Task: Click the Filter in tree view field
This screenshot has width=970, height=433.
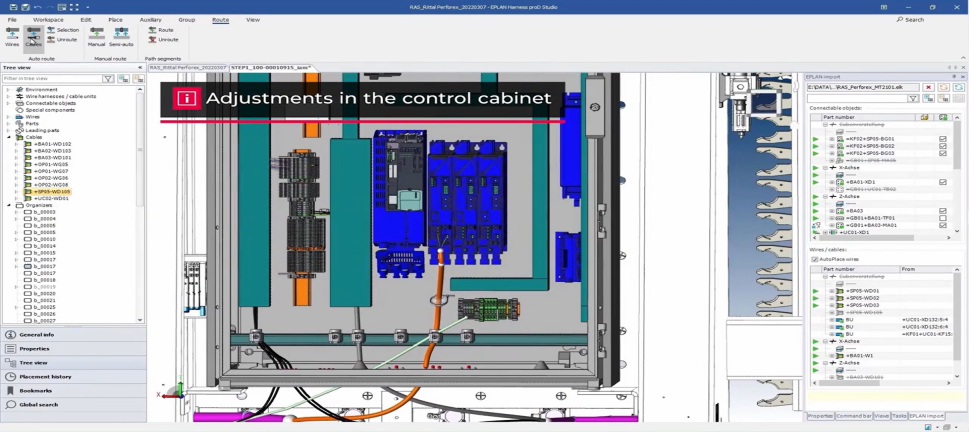Action: 53,79
